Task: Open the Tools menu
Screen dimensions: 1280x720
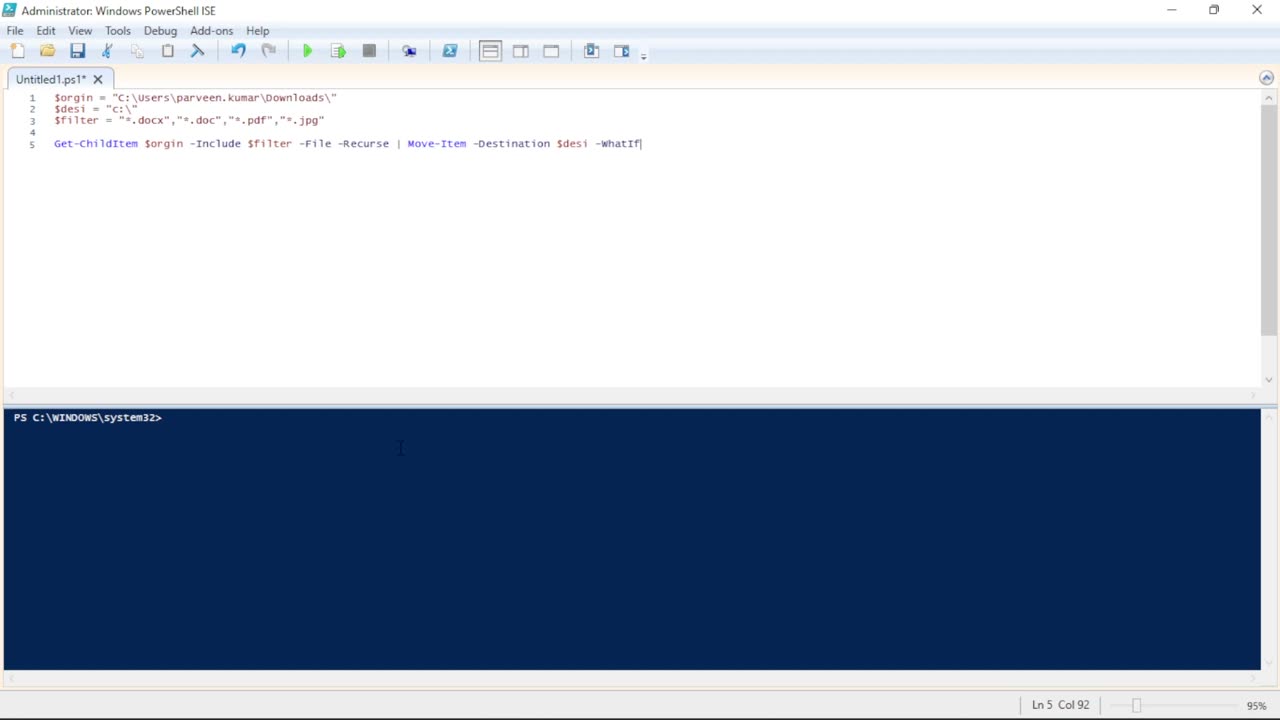Action: coord(118,31)
